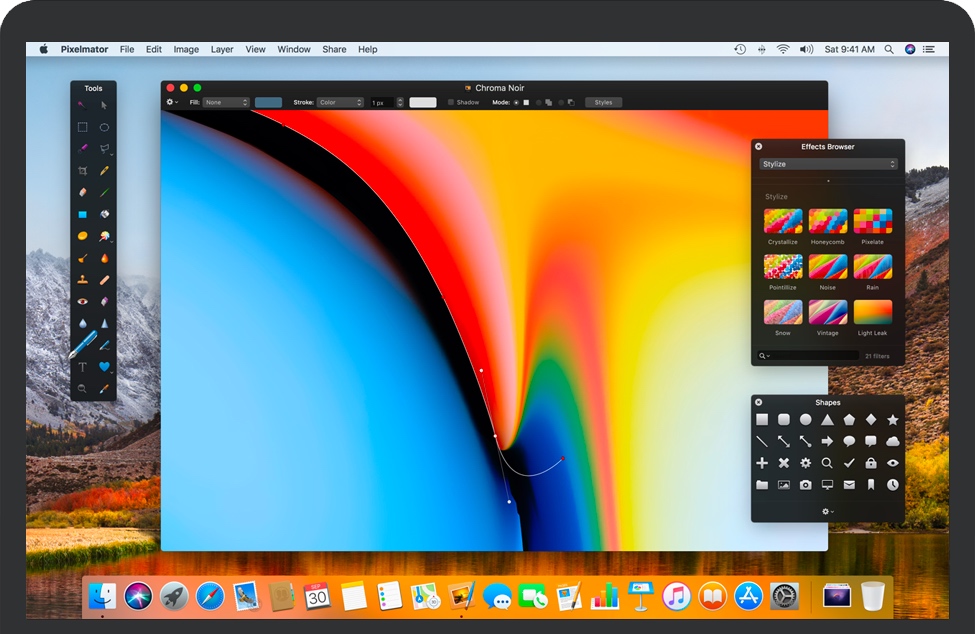Enable the Shadow checkbox
Image resolution: width=975 pixels, height=634 pixels.
451,102
